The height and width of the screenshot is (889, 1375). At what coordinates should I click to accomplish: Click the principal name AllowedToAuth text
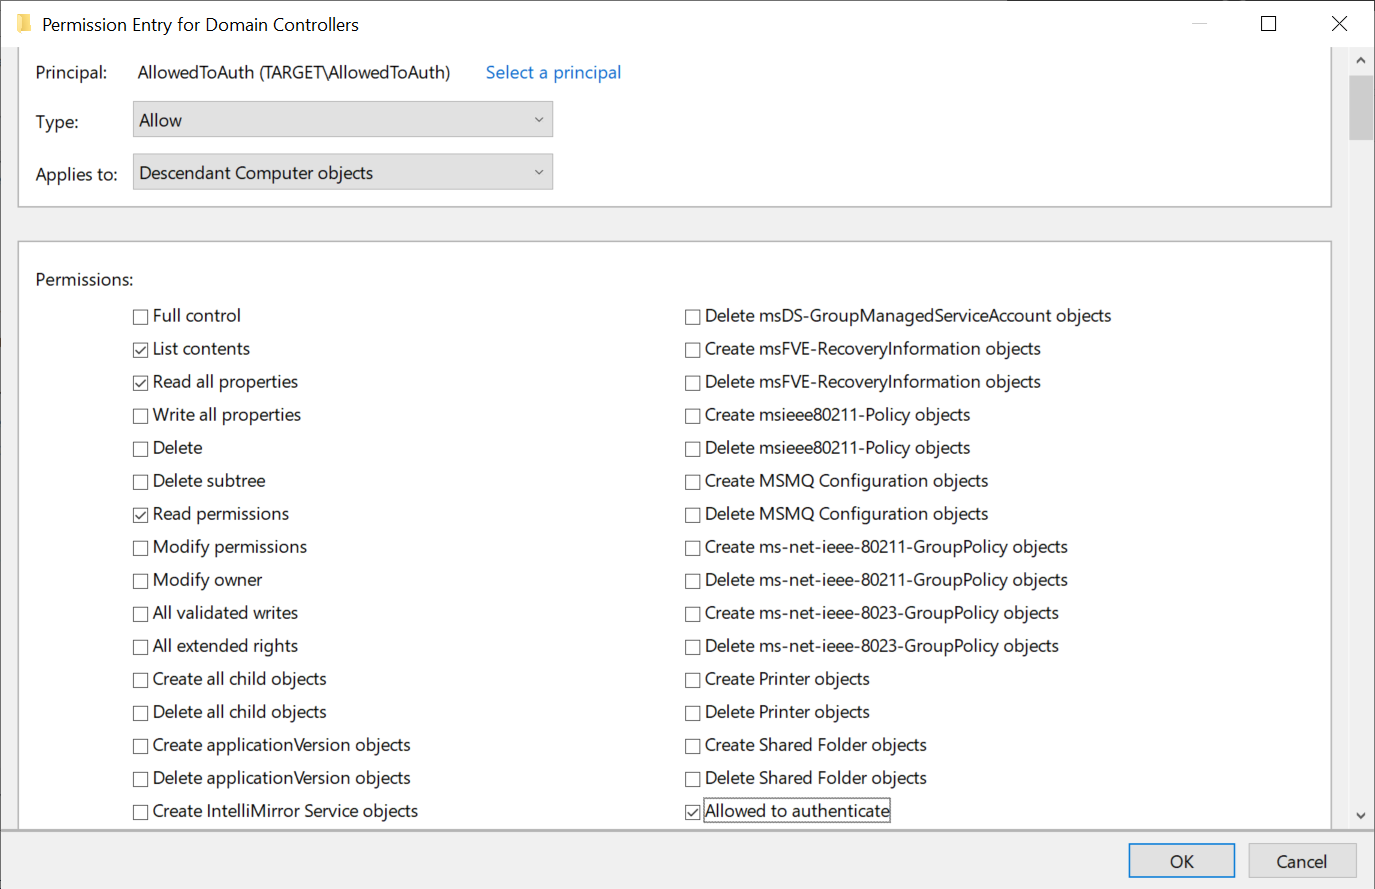pyautogui.click(x=294, y=72)
